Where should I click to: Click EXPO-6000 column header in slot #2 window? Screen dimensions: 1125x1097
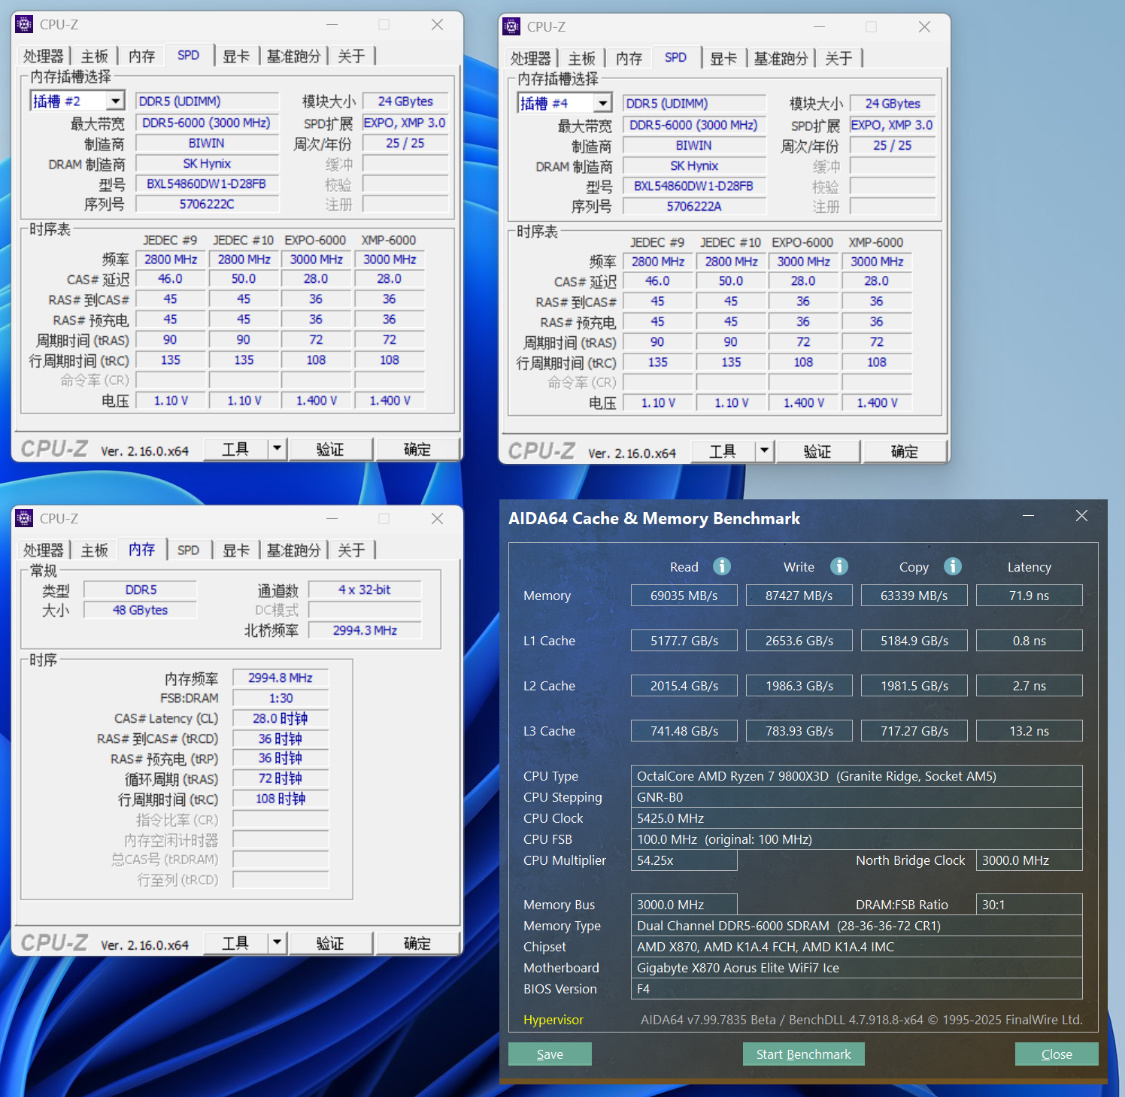click(315, 240)
